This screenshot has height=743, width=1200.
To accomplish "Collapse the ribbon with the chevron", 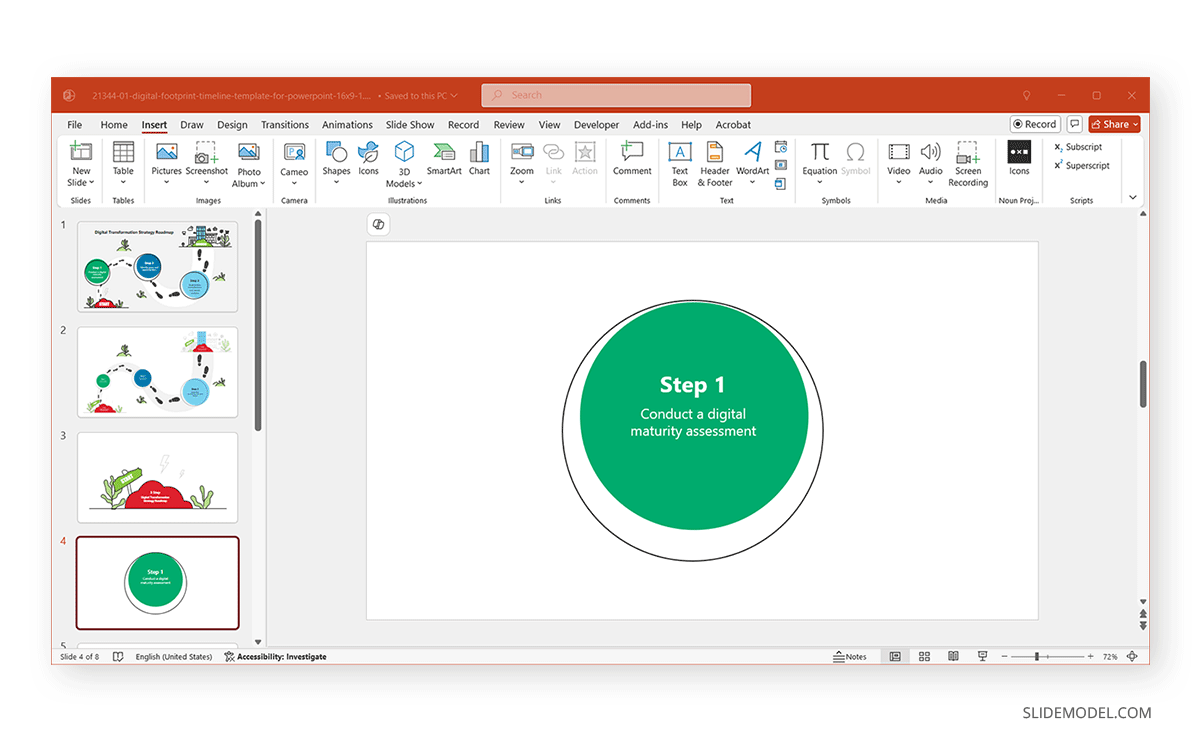I will pyautogui.click(x=1133, y=198).
